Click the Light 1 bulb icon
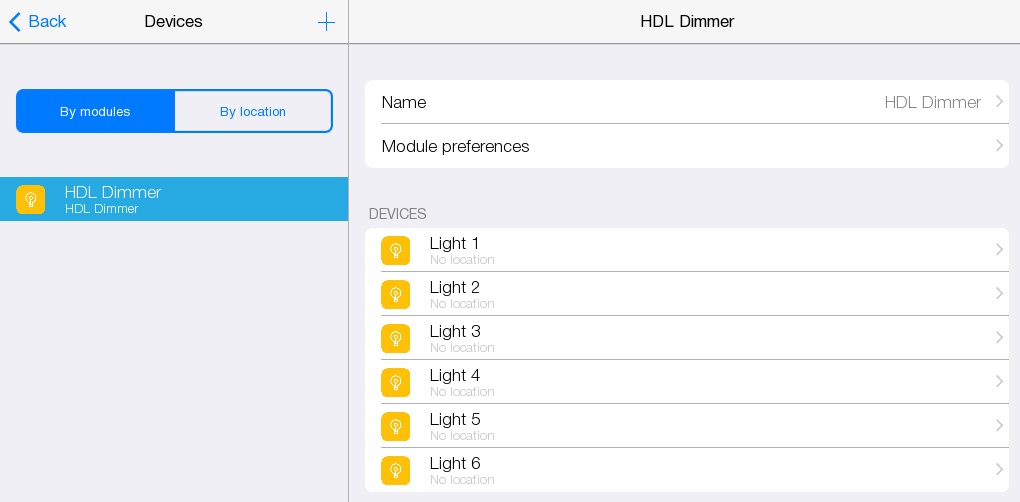The width and height of the screenshot is (1020, 502). click(395, 251)
